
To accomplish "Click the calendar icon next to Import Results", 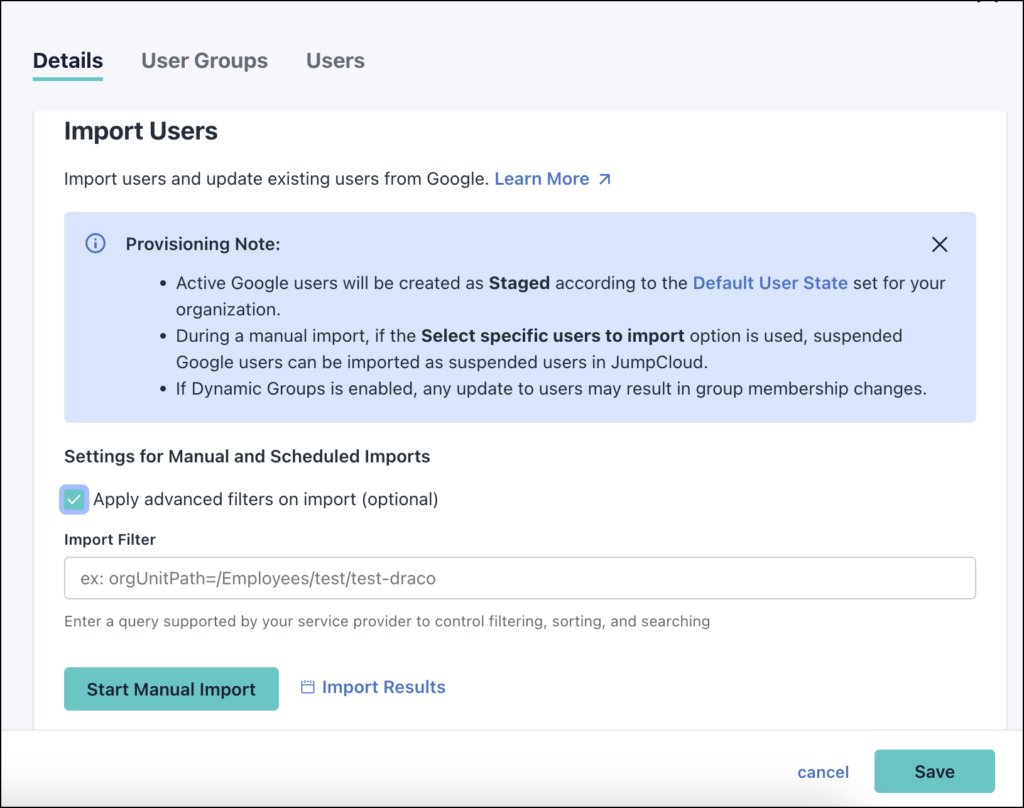I will click(306, 687).
